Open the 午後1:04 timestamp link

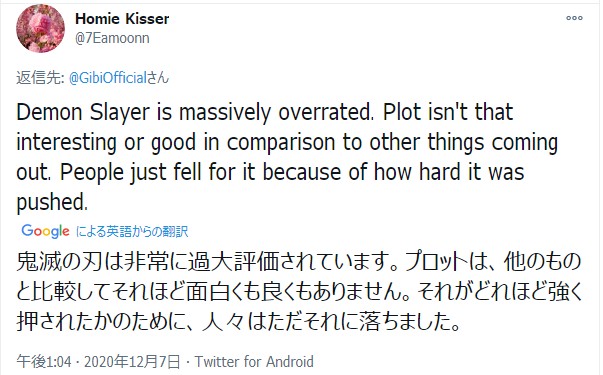point(44,362)
